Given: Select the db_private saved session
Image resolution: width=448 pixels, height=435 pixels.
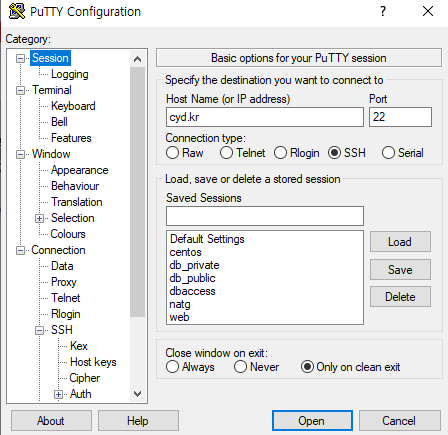Looking at the screenshot, I should 194,265.
